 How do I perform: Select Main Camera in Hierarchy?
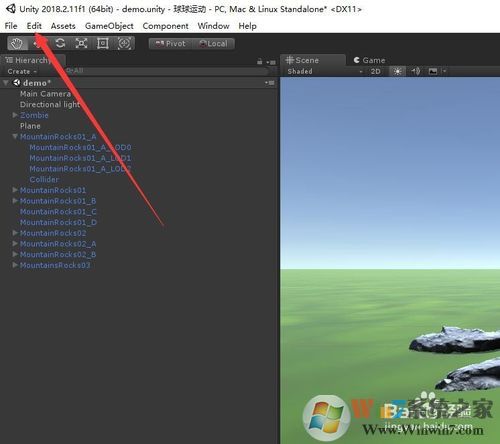(45, 94)
